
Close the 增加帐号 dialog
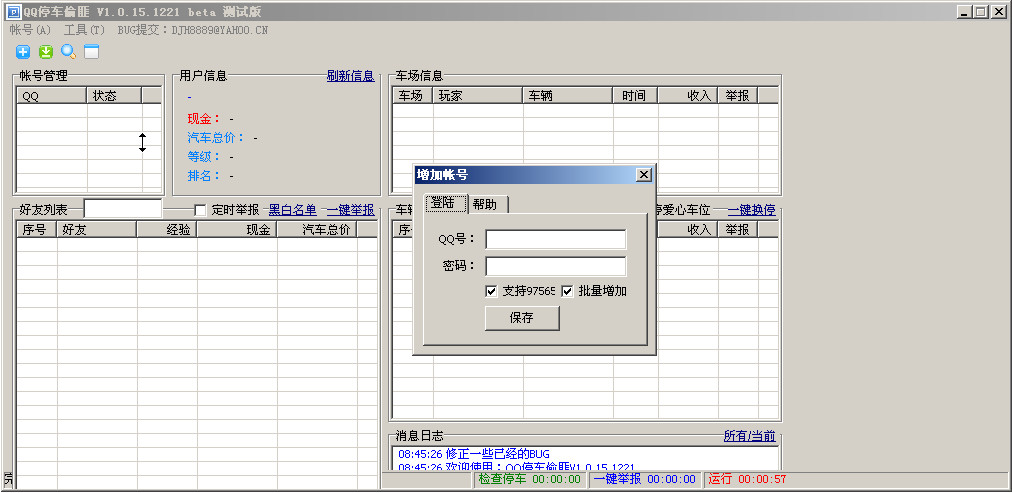[643, 175]
